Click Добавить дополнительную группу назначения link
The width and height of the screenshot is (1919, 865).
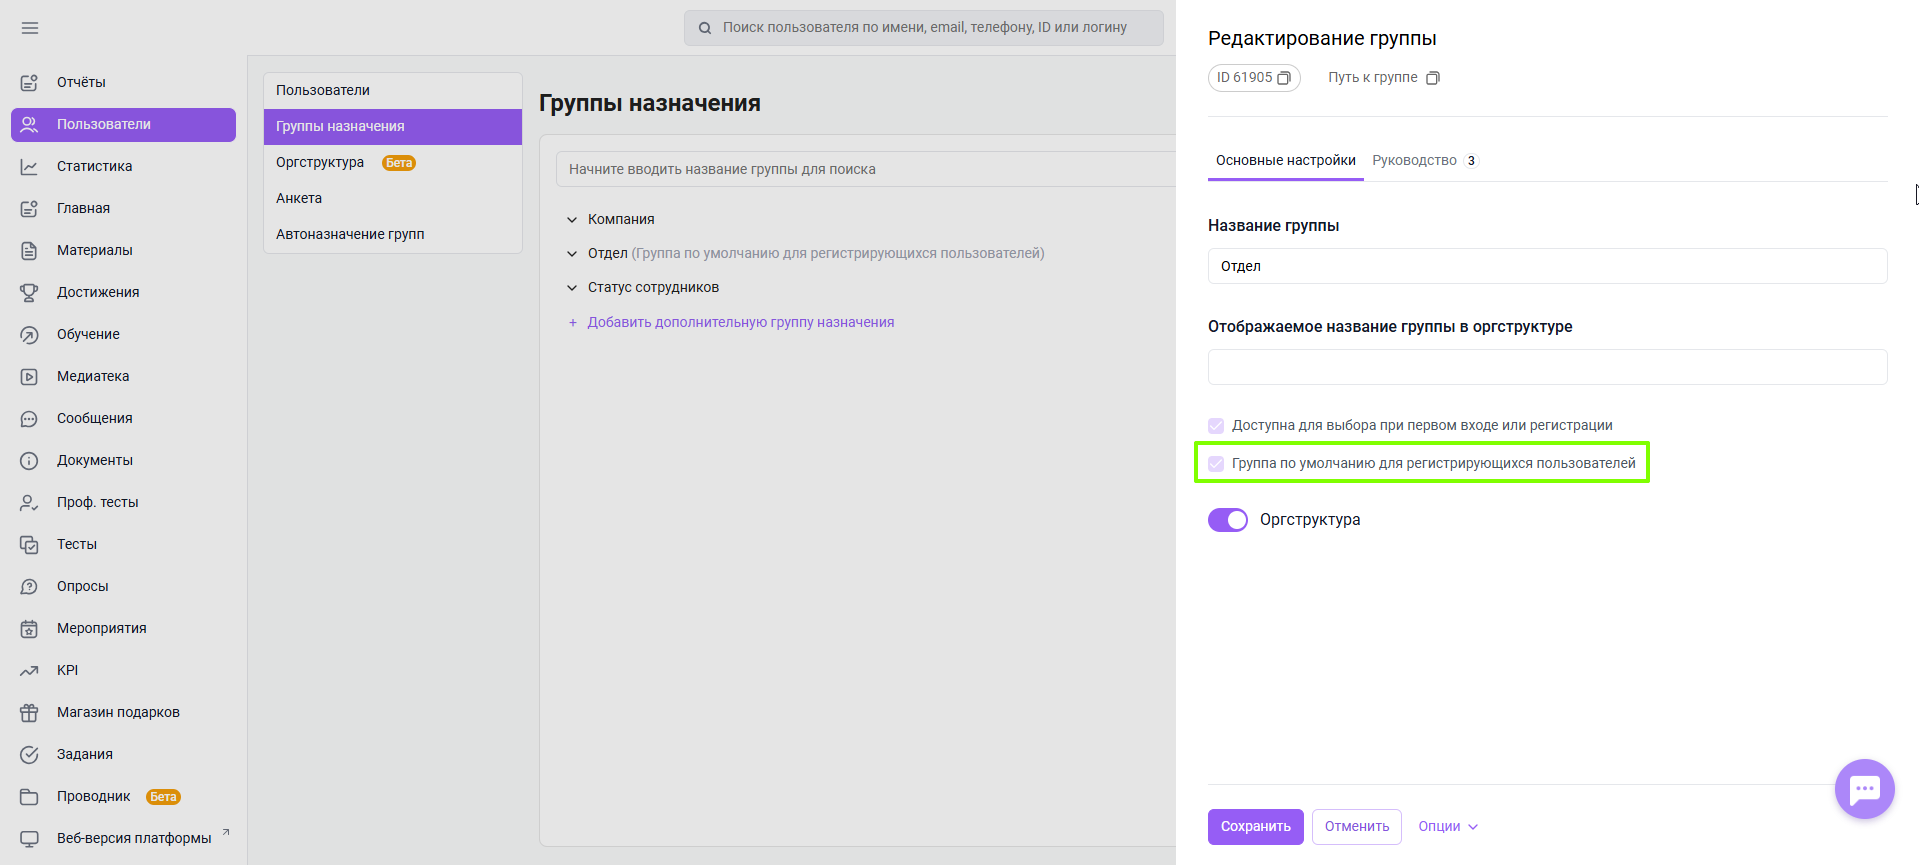(741, 322)
